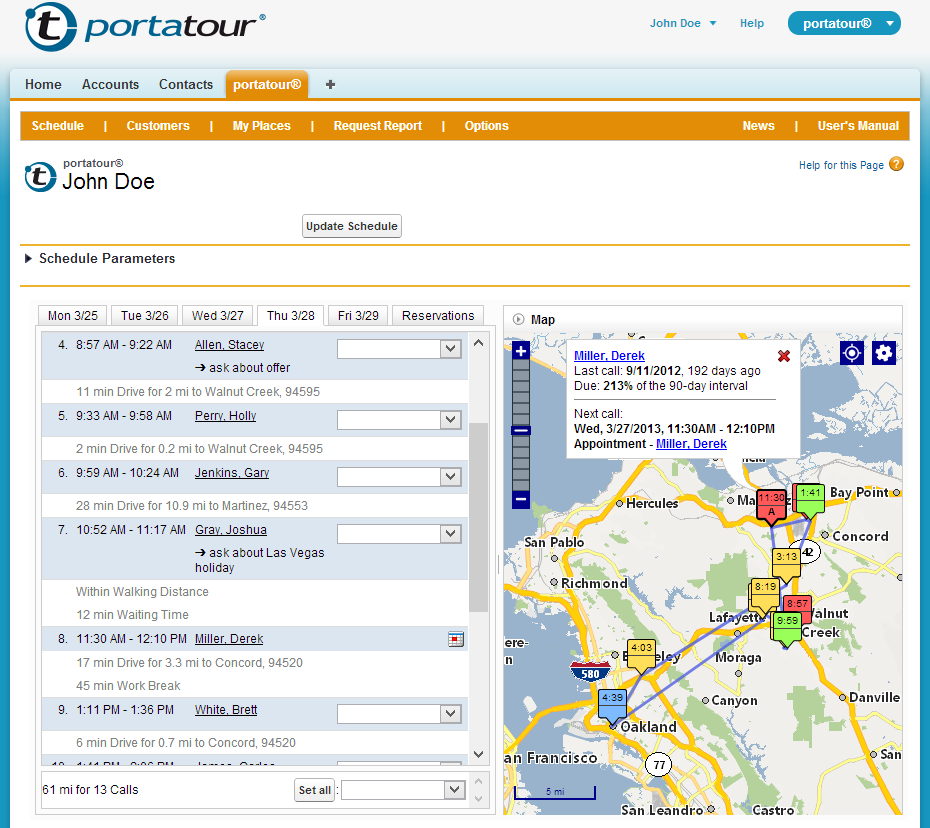Screen dimensions: 930x828
Task: Click the Set all button
Action: tap(314, 790)
